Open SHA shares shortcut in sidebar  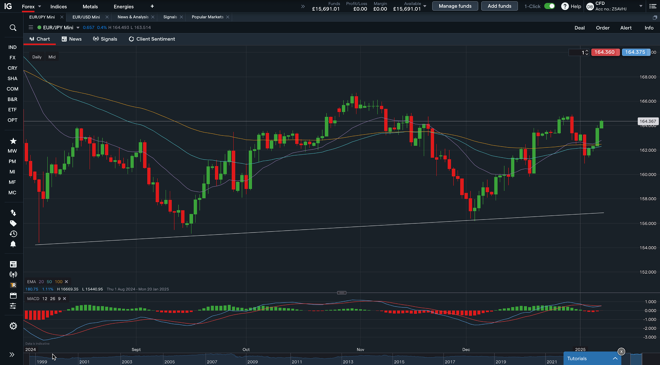point(12,79)
